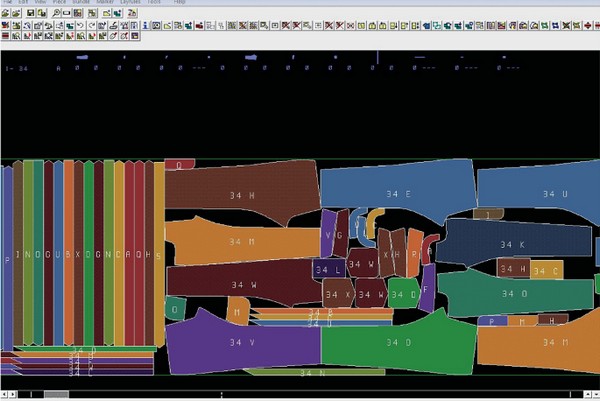Select the orange vertical strip labeled B
Viewport: 600px width, 401px height.
68,253
